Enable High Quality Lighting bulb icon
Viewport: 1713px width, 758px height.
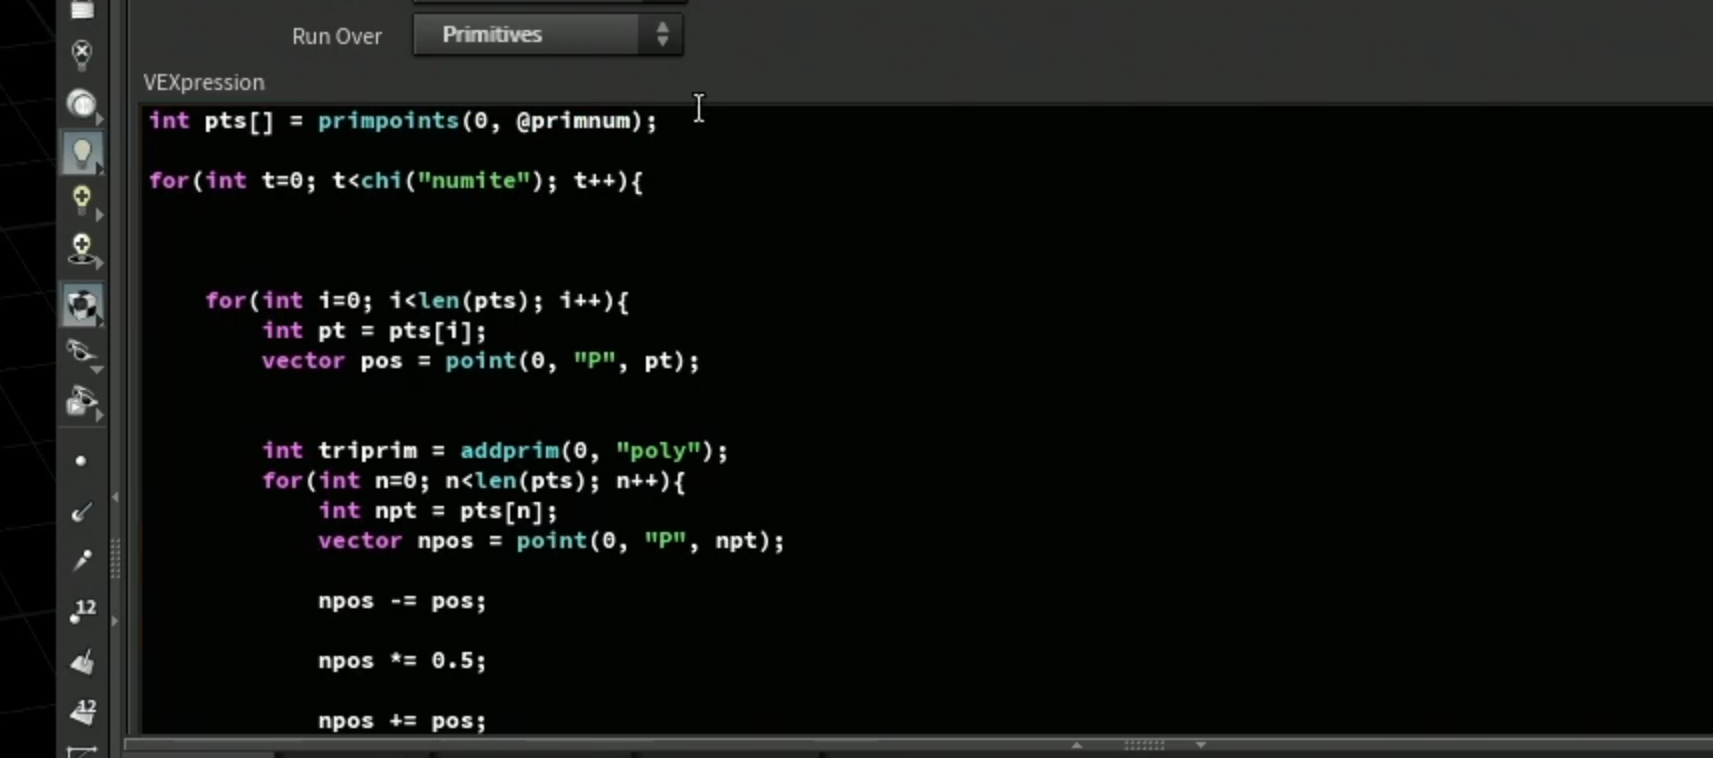[82, 200]
